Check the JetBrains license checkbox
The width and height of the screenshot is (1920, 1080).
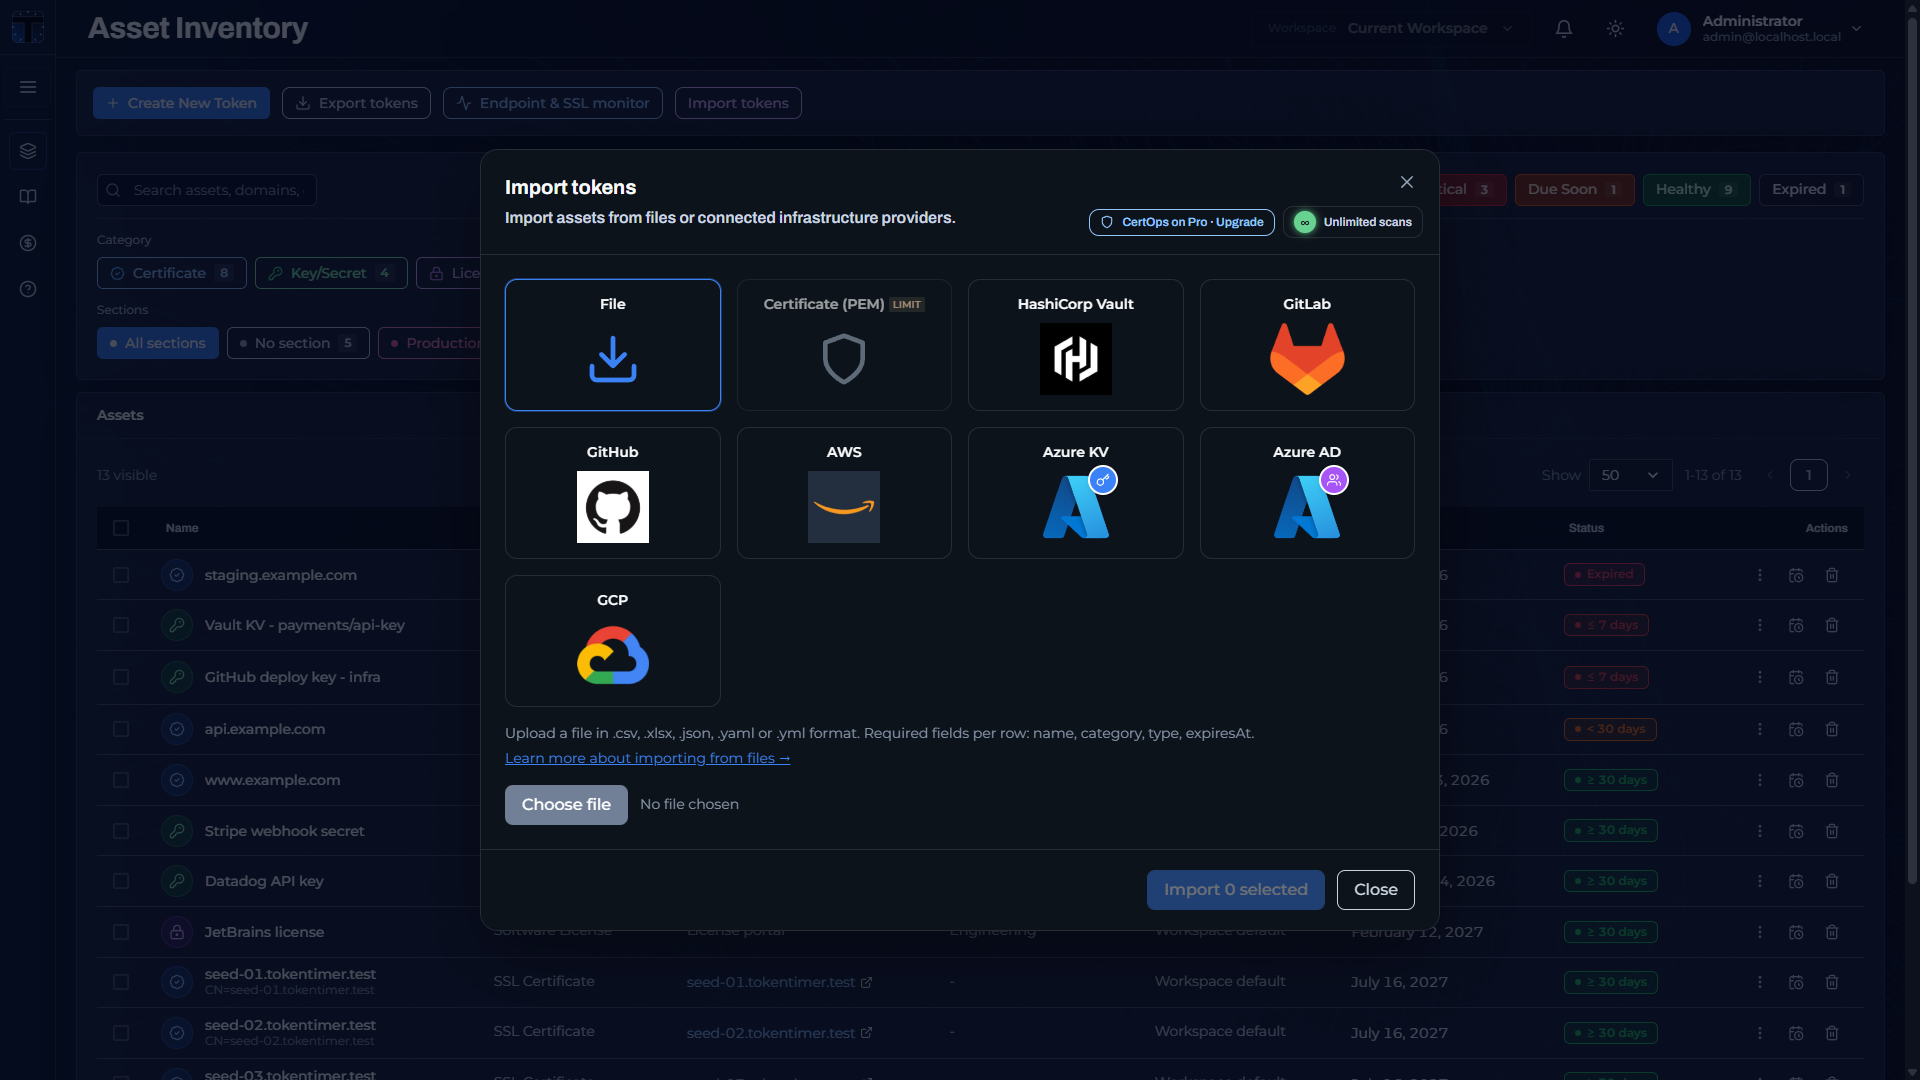tap(121, 932)
